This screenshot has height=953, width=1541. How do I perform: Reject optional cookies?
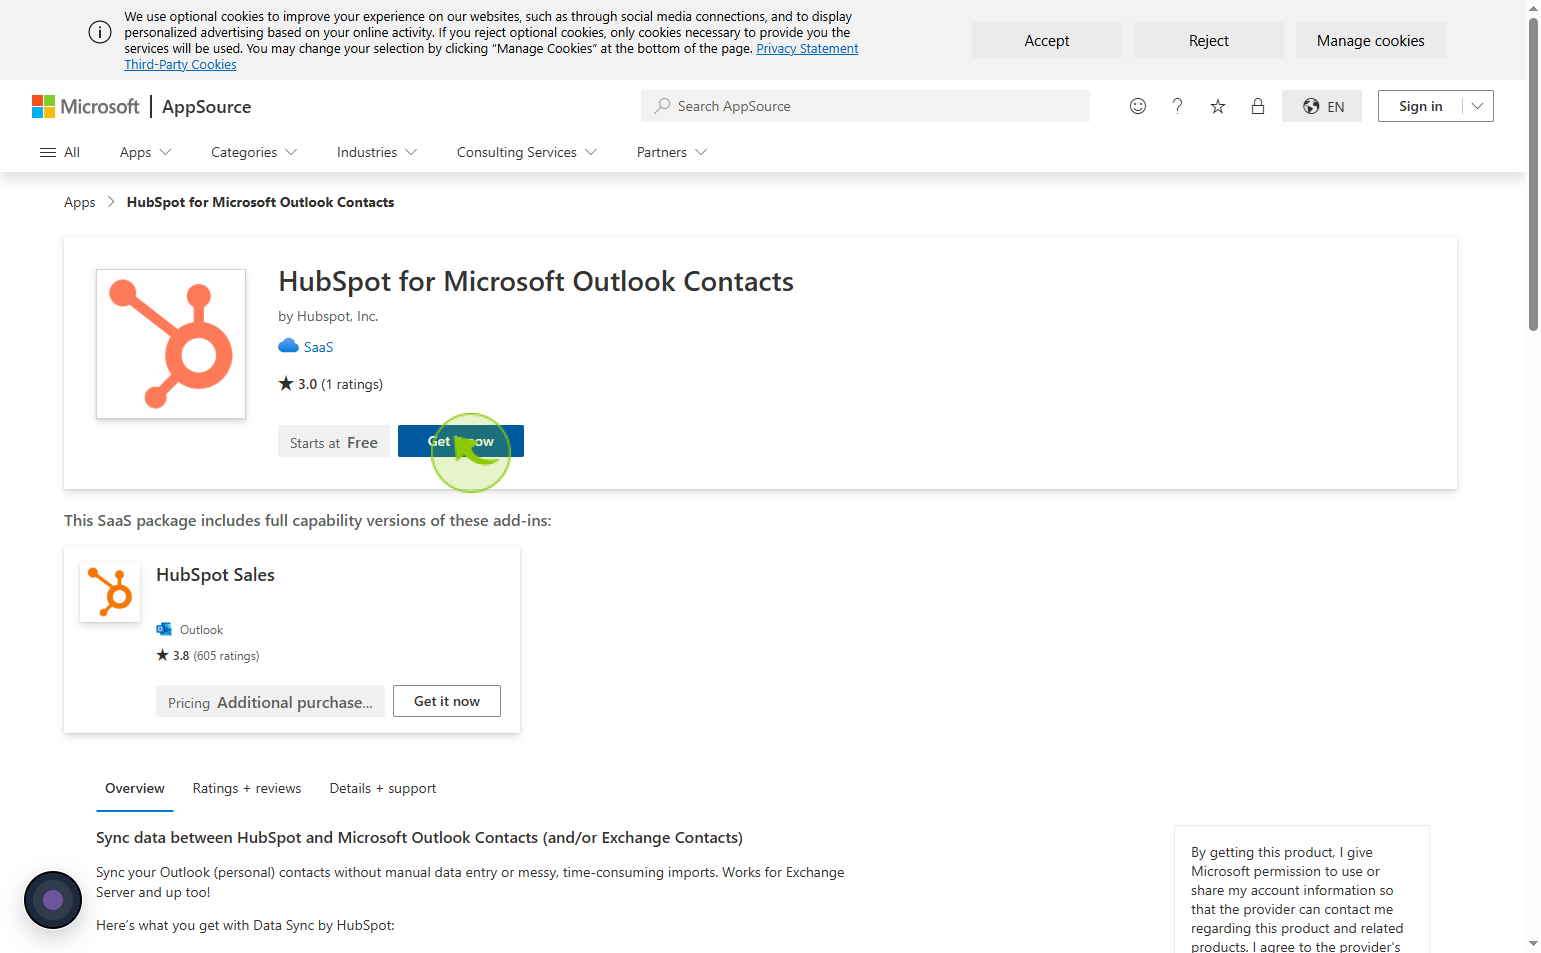1209,40
